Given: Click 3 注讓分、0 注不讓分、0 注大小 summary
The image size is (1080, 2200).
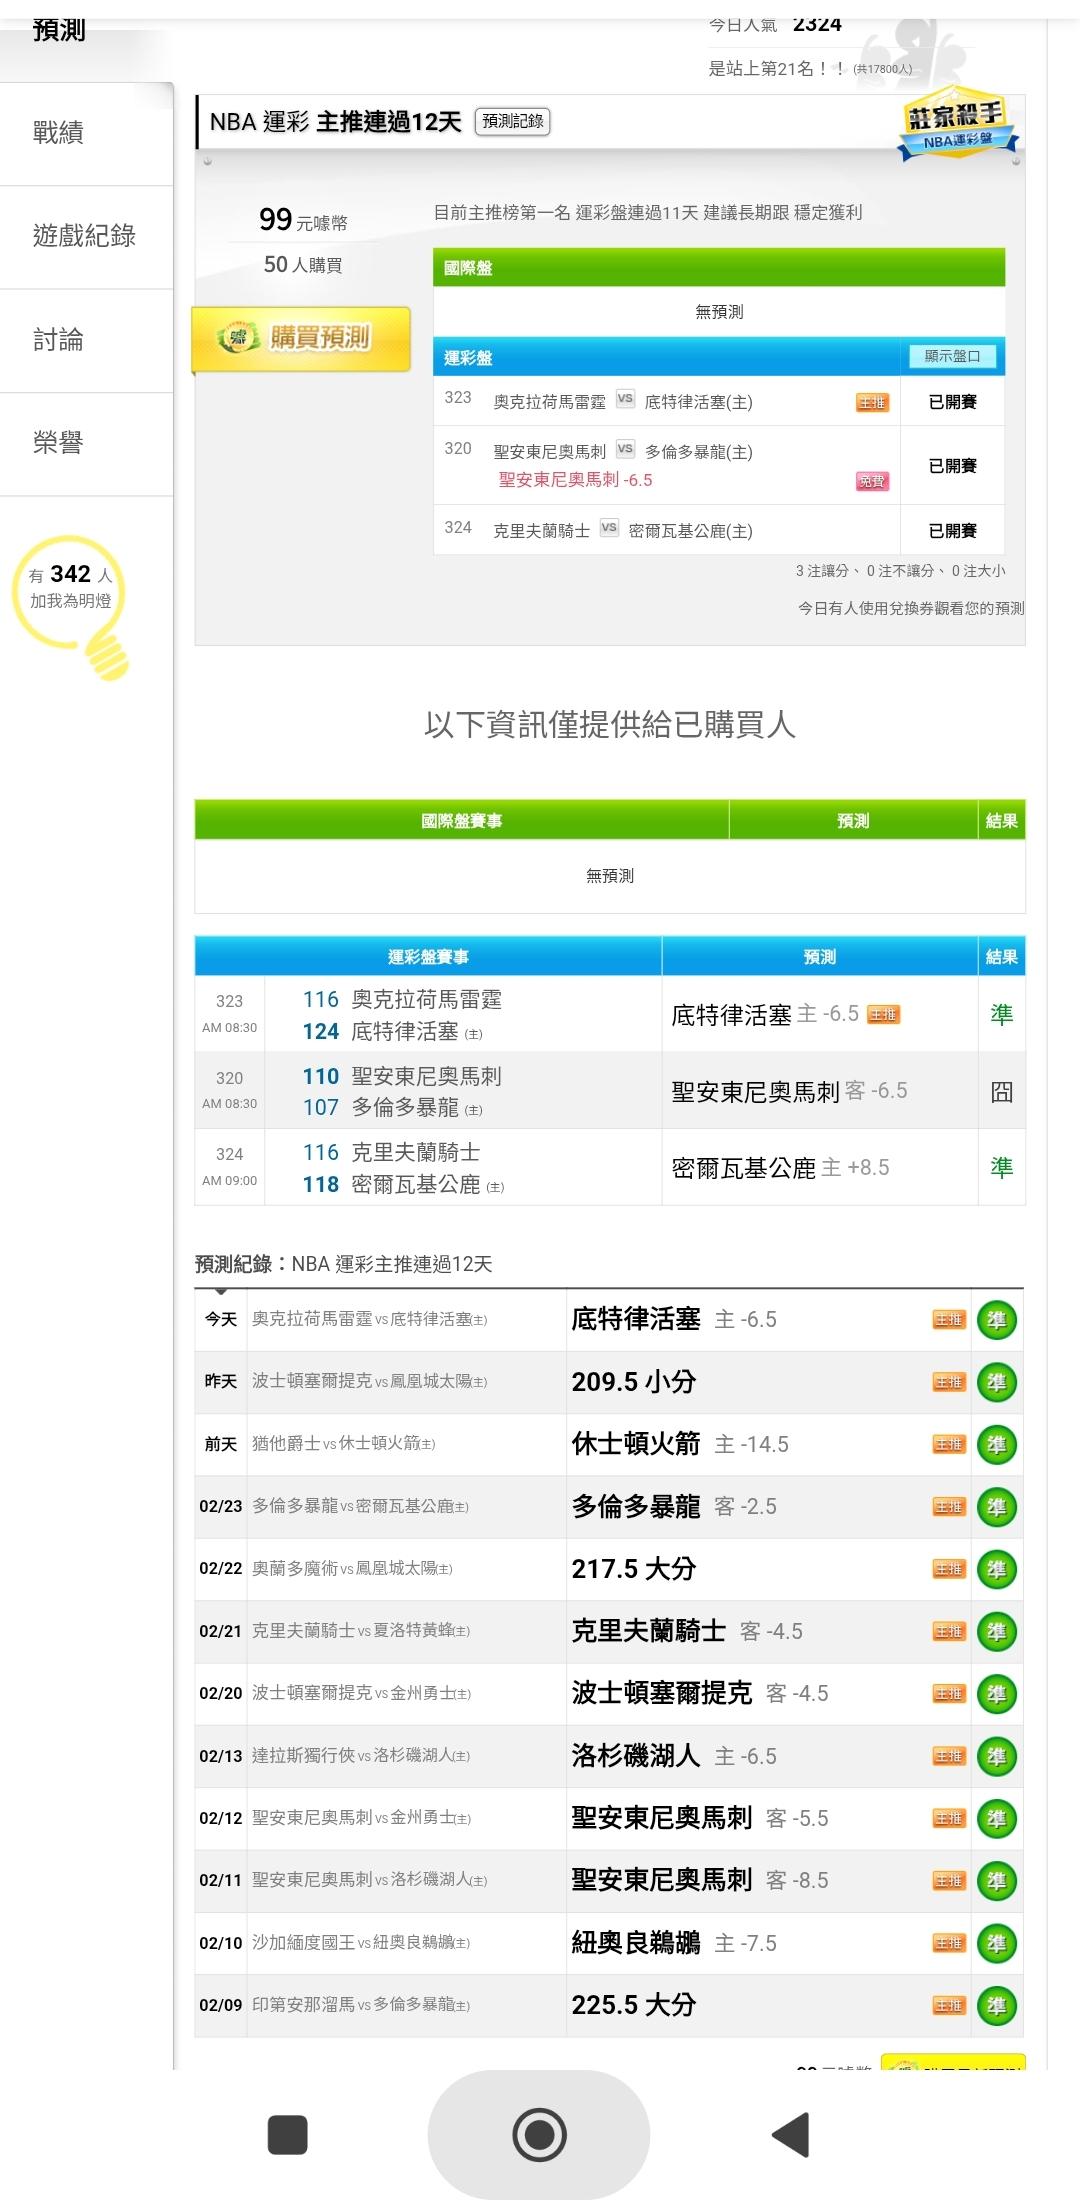Looking at the screenshot, I should click(900, 571).
